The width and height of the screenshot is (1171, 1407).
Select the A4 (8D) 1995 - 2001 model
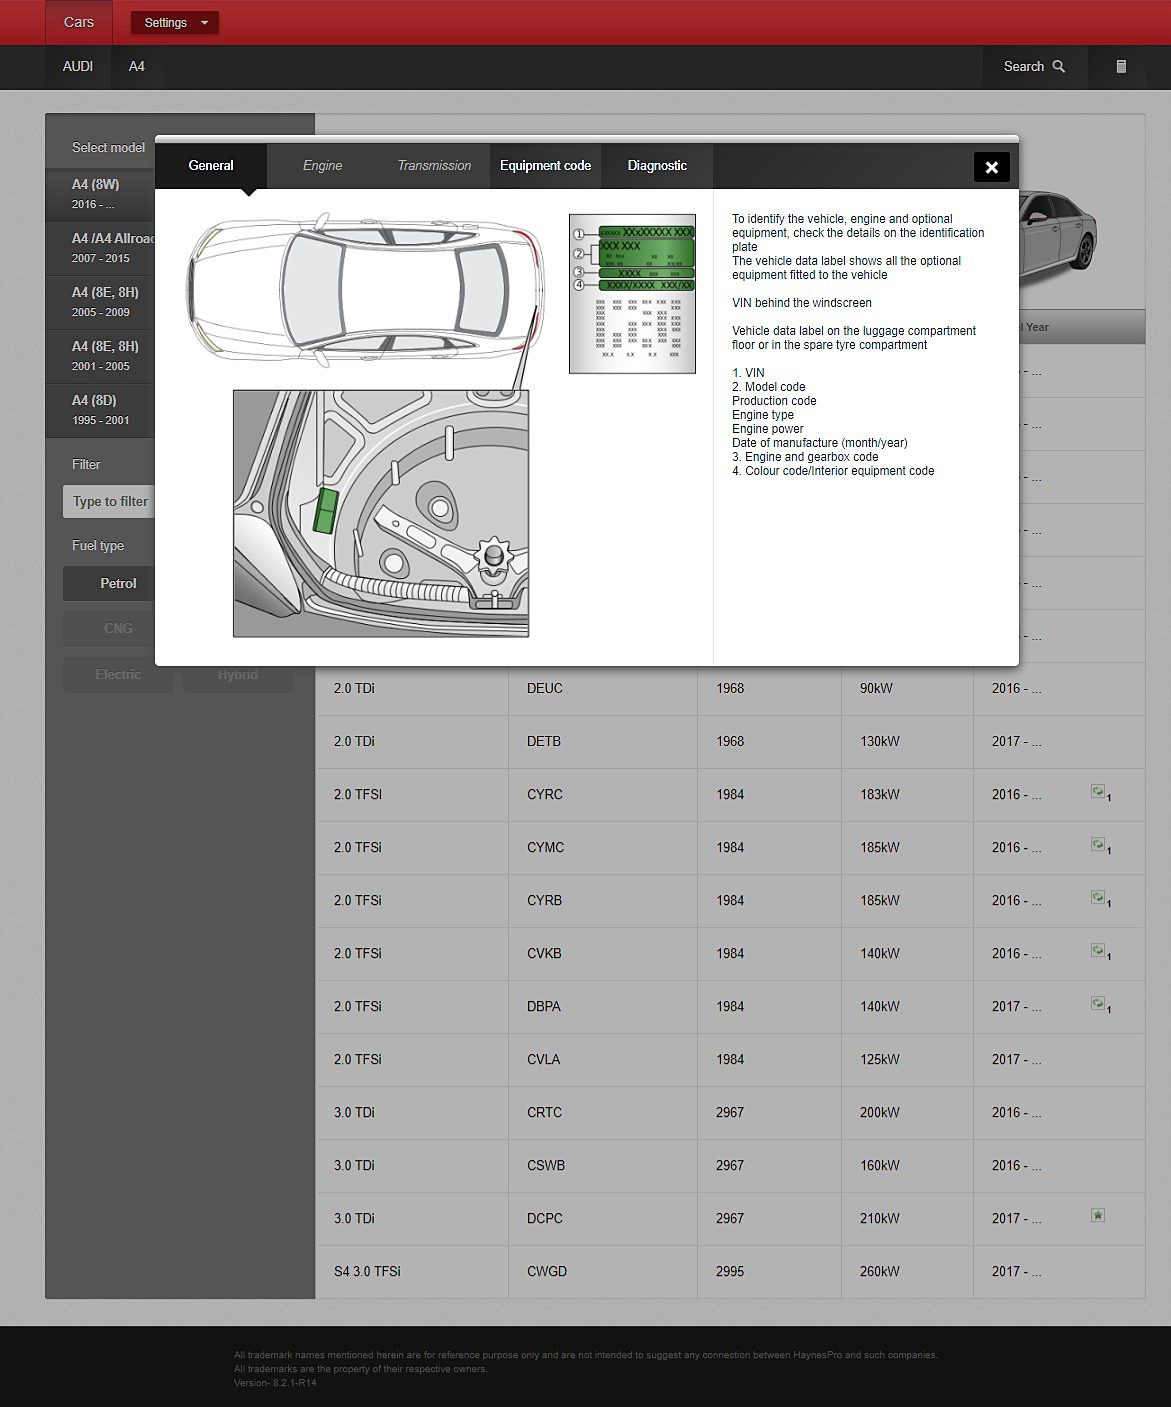coord(100,410)
